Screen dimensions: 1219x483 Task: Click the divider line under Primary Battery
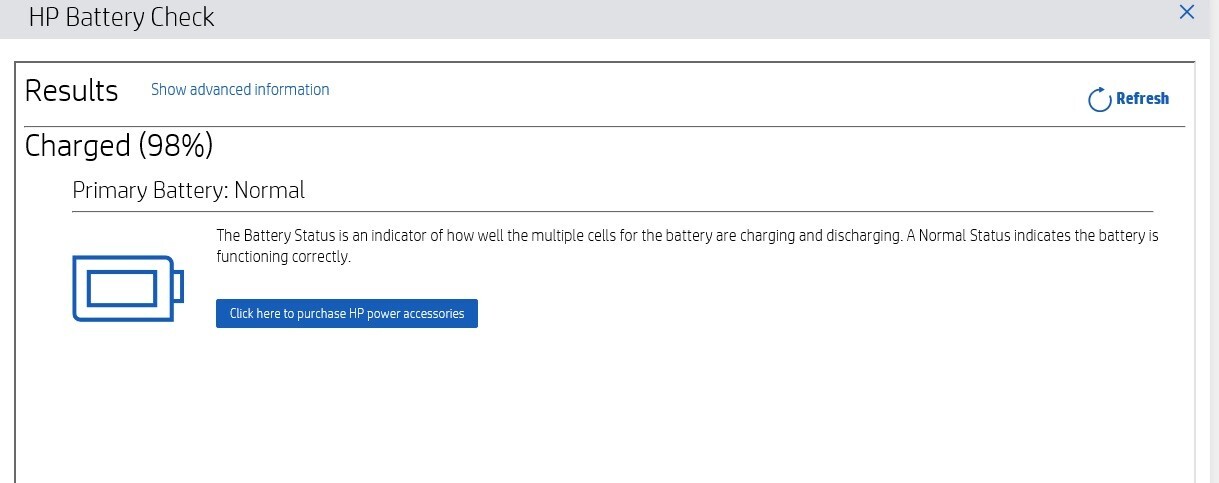pos(612,211)
